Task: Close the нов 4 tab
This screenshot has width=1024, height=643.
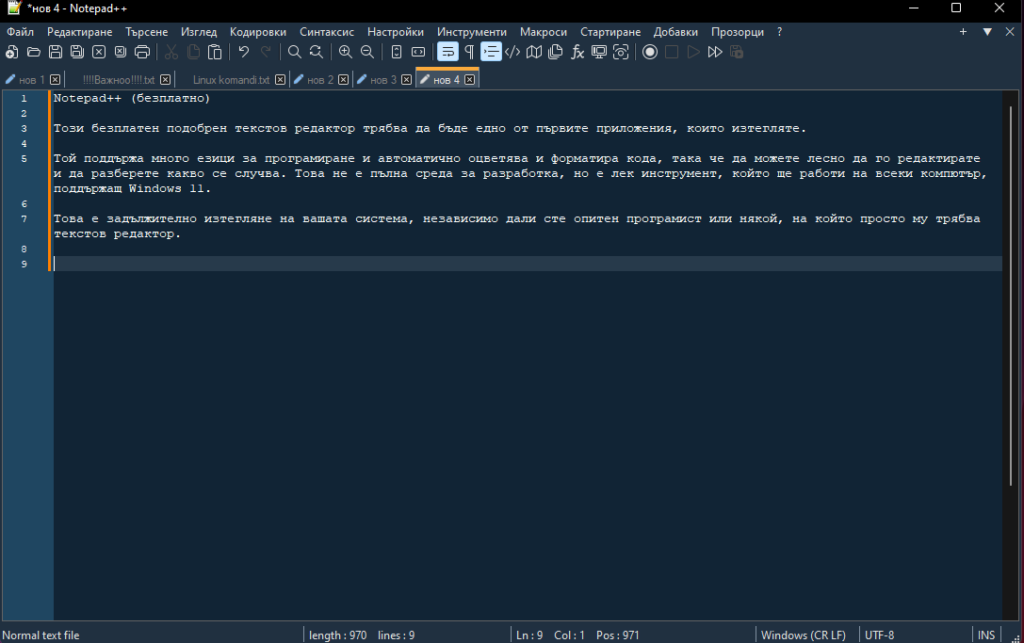Action: 470,80
